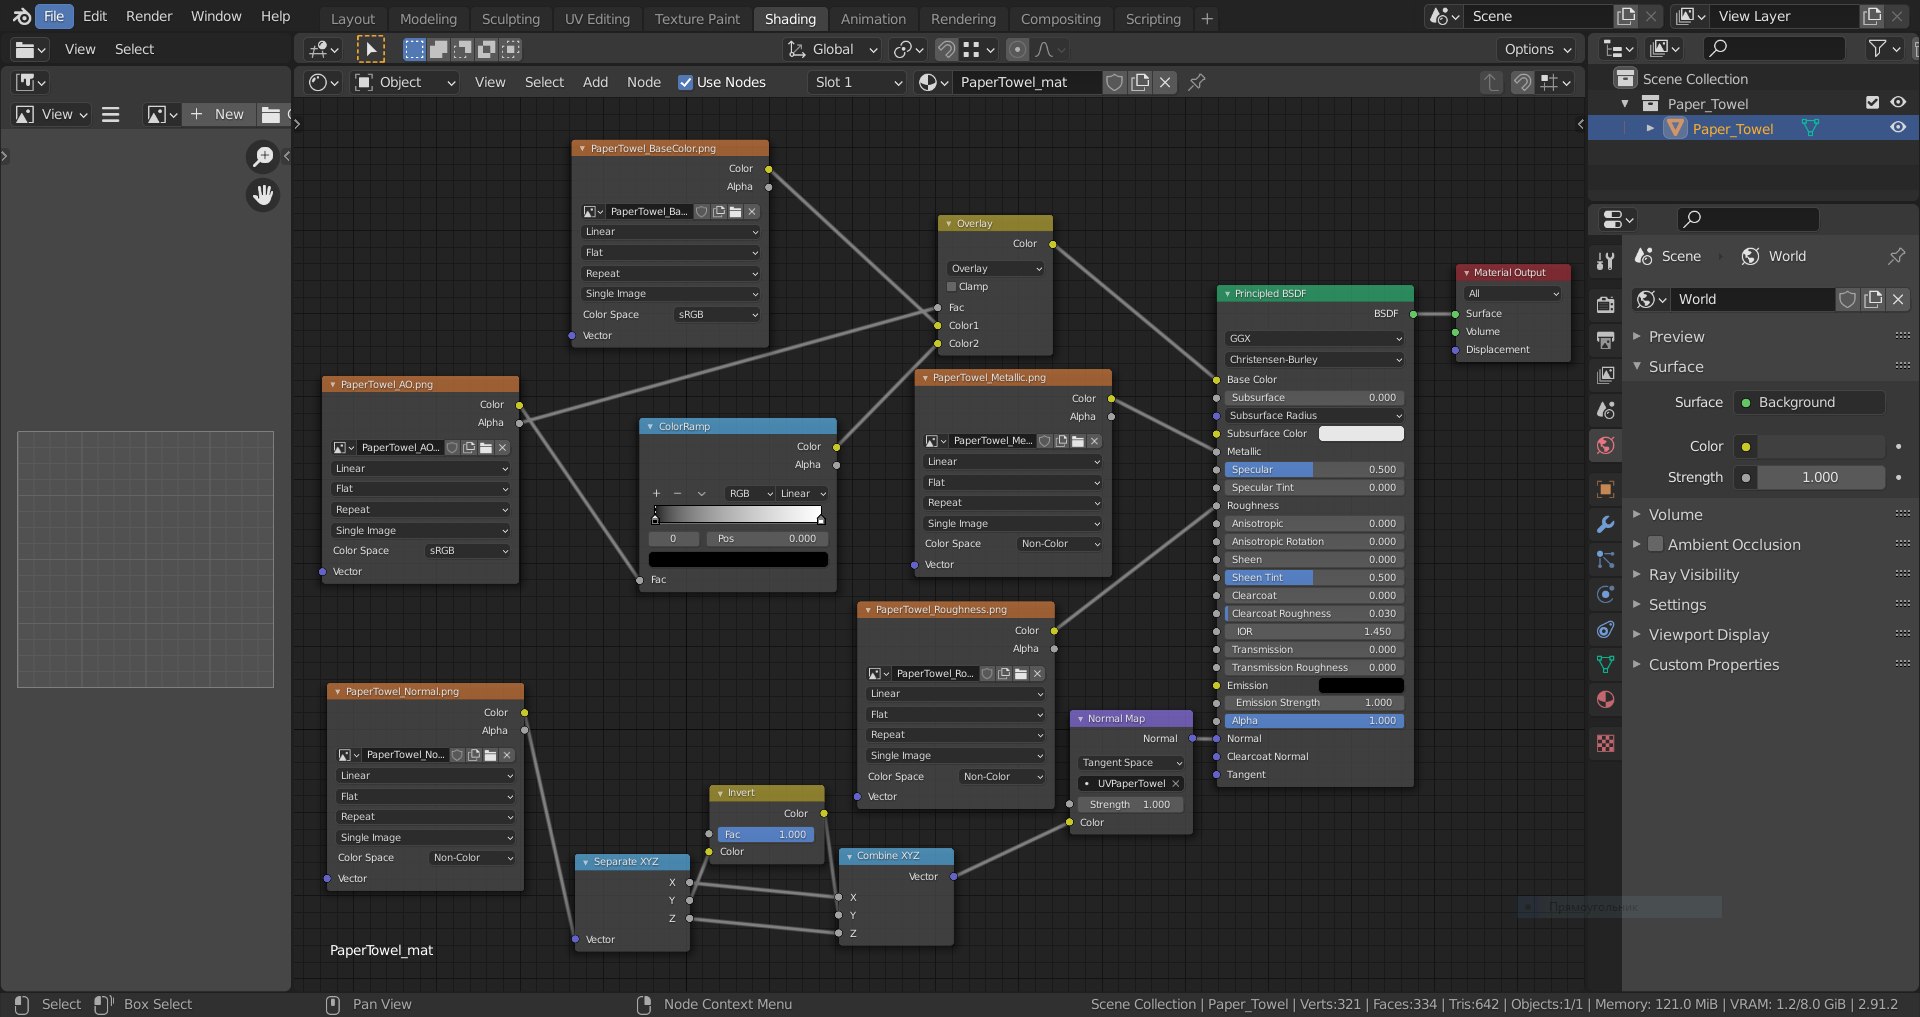
Task: Open the Add menu in node editor
Action: 595,82
